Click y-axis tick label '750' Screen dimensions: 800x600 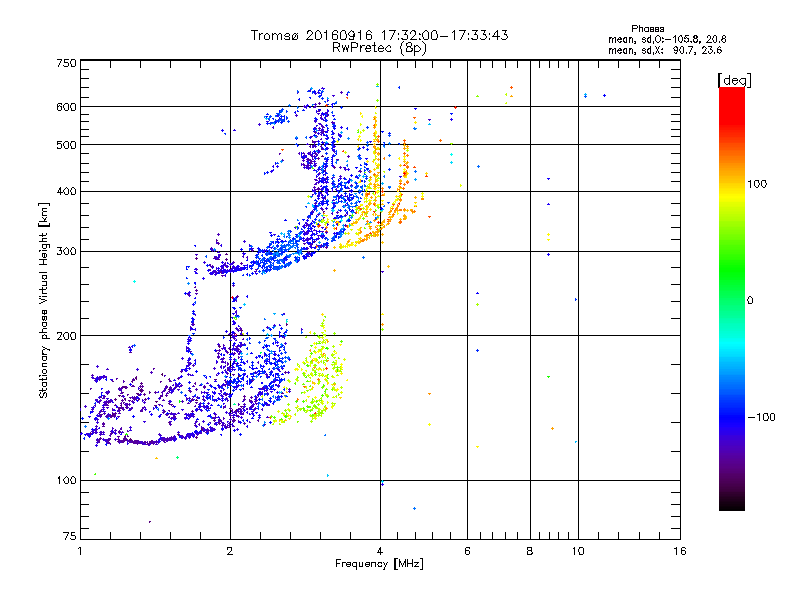click(67, 63)
